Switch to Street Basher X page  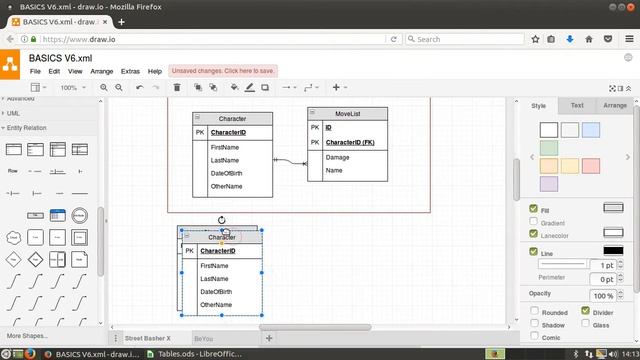pyautogui.click(x=147, y=338)
